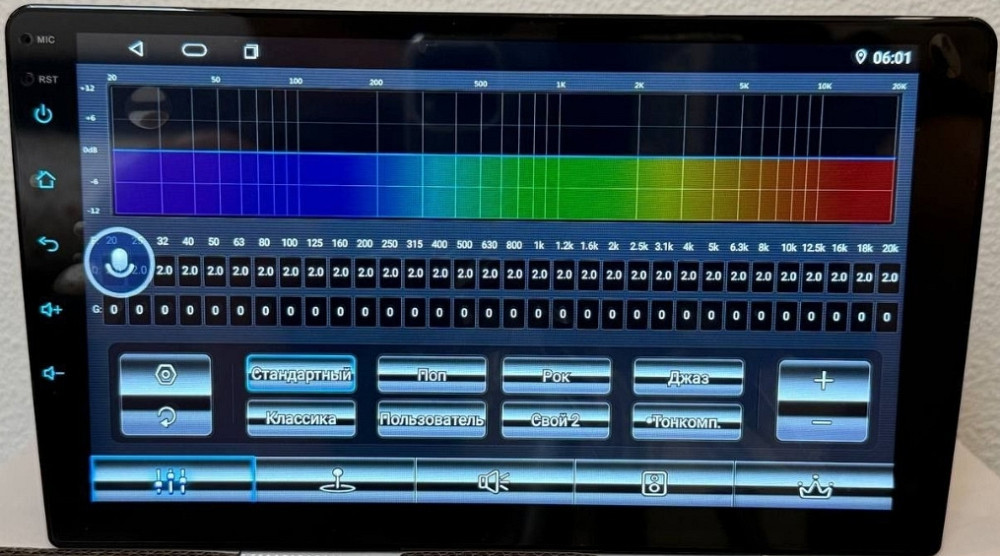The width and height of the screenshot is (1000, 556).
Task: Increase the value with the plus button
Action: click(823, 381)
